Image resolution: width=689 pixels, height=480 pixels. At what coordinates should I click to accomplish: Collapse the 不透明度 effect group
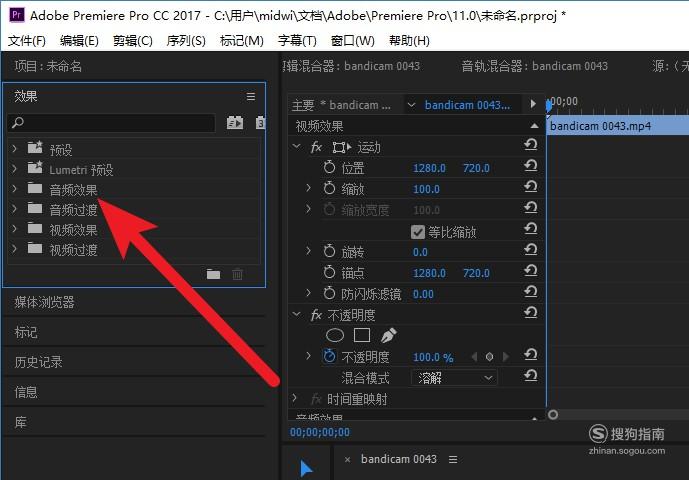(297, 314)
